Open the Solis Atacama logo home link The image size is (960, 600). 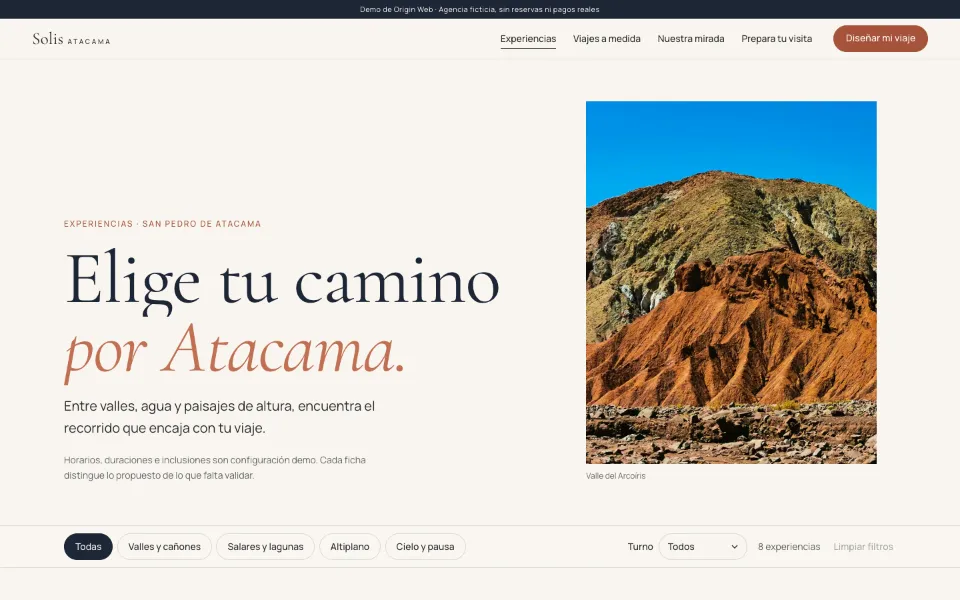click(71, 39)
